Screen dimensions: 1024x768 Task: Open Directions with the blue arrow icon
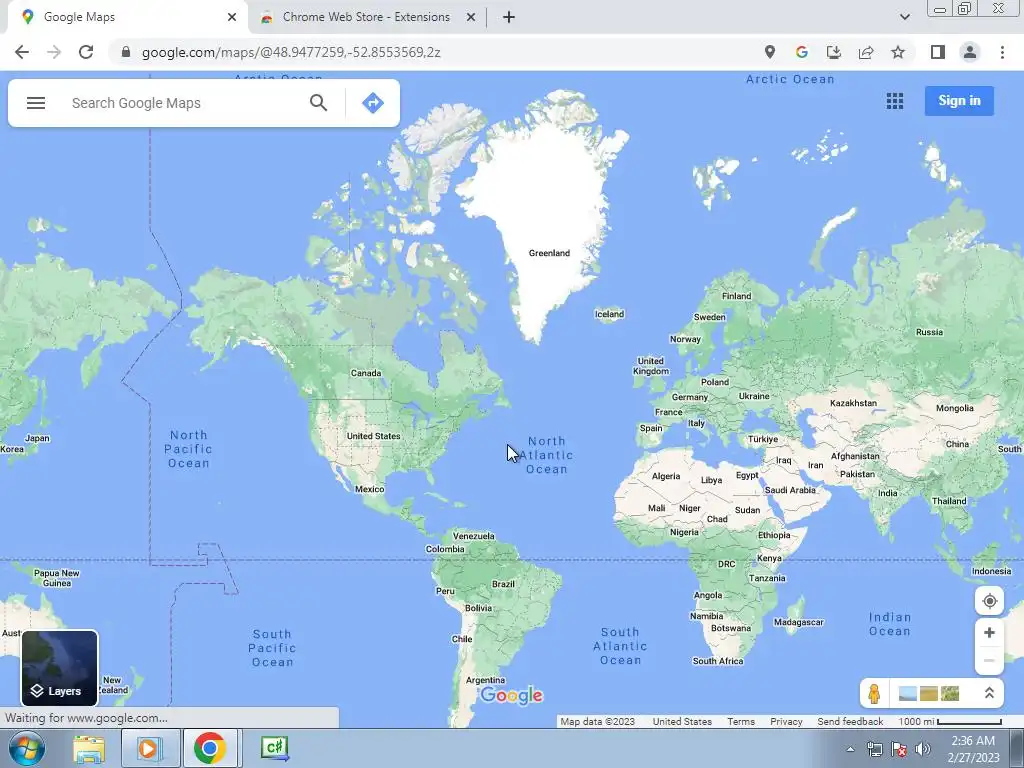point(373,103)
